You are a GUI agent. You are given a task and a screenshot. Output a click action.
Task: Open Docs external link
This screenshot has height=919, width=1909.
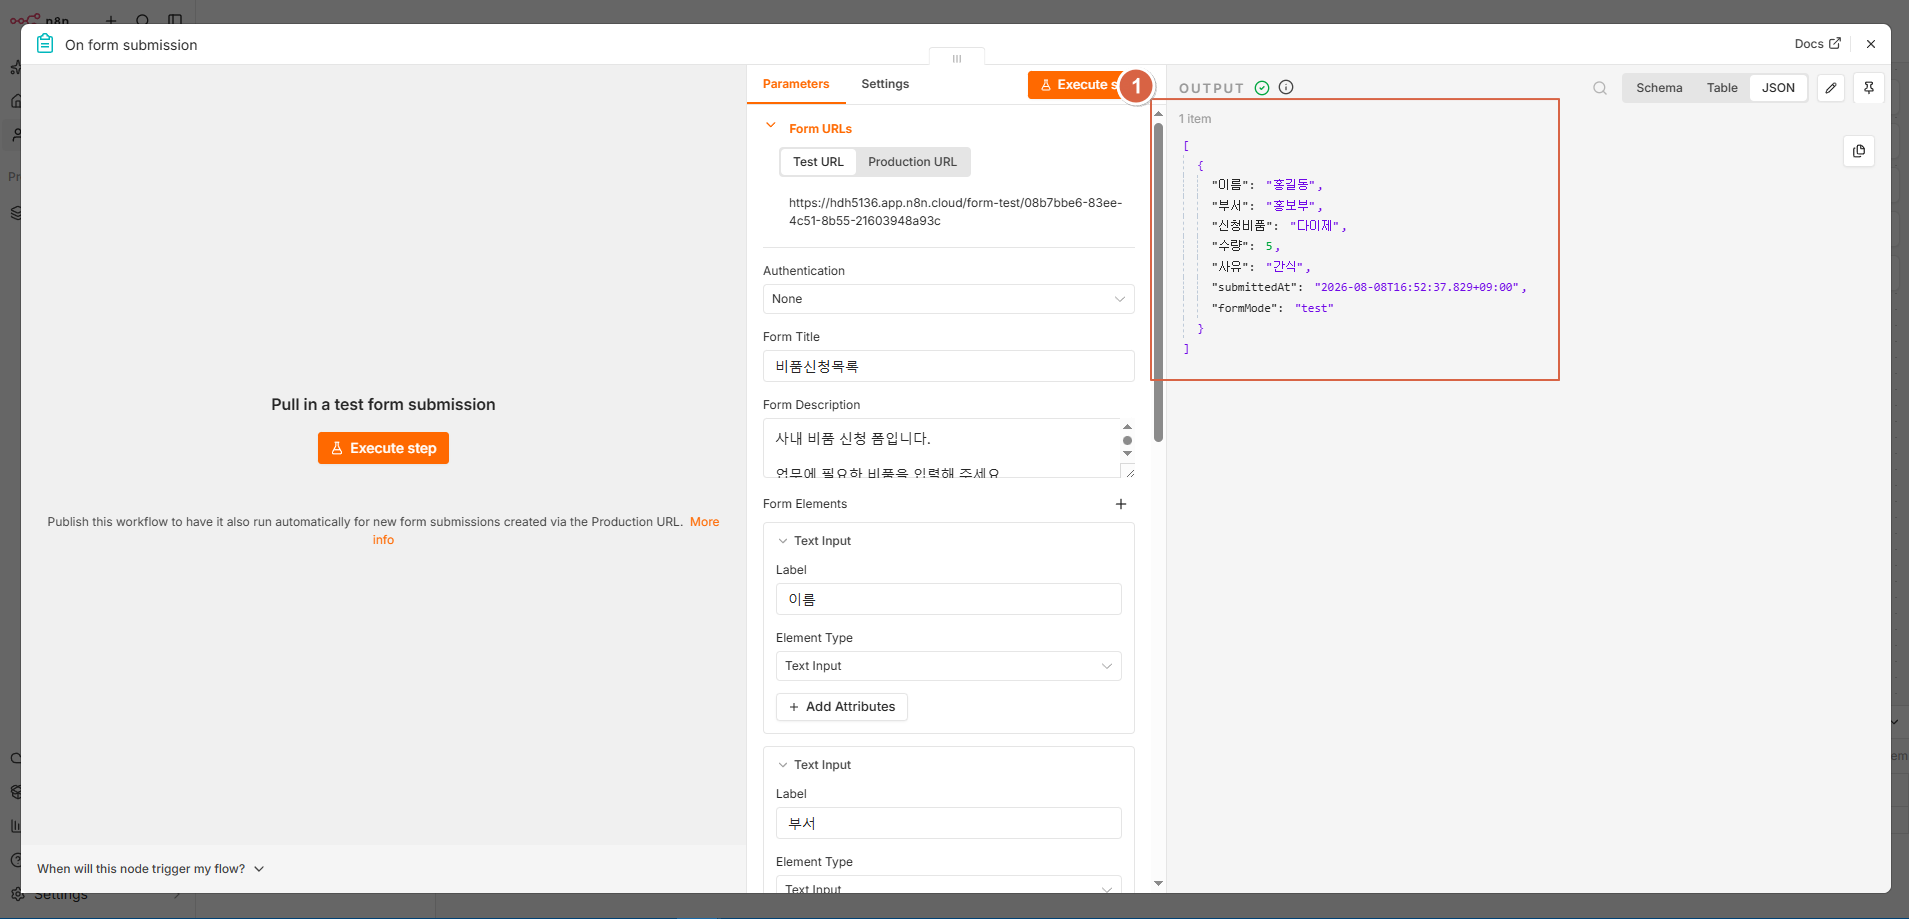click(1817, 44)
